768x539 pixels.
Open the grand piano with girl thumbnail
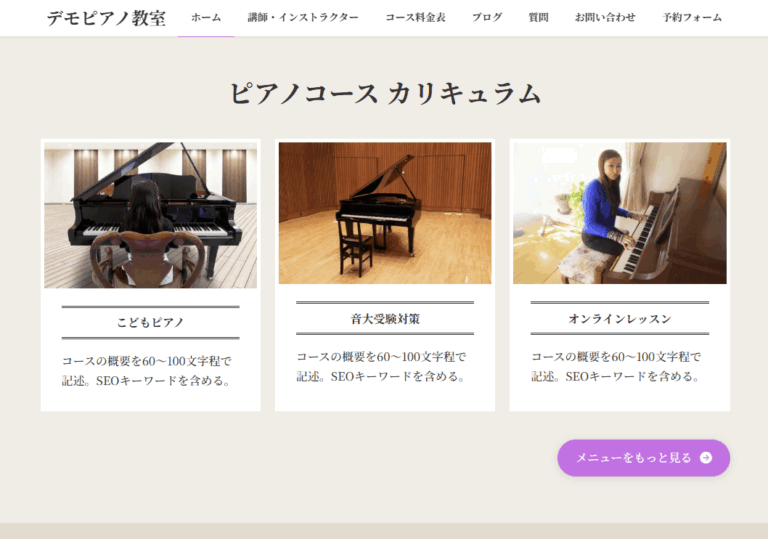pyautogui.click(x=150, y=215)
